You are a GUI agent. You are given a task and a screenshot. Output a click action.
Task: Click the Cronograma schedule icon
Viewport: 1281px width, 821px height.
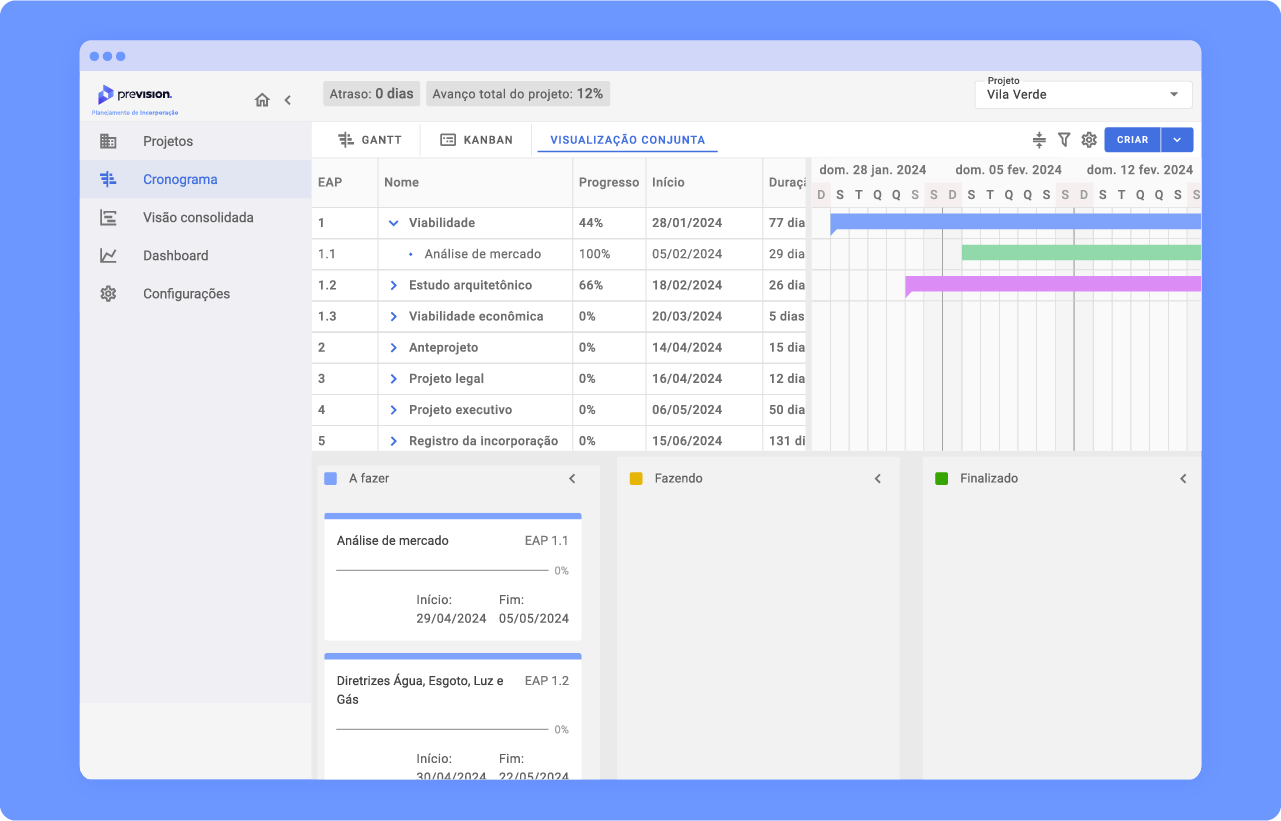coord(108,179)
